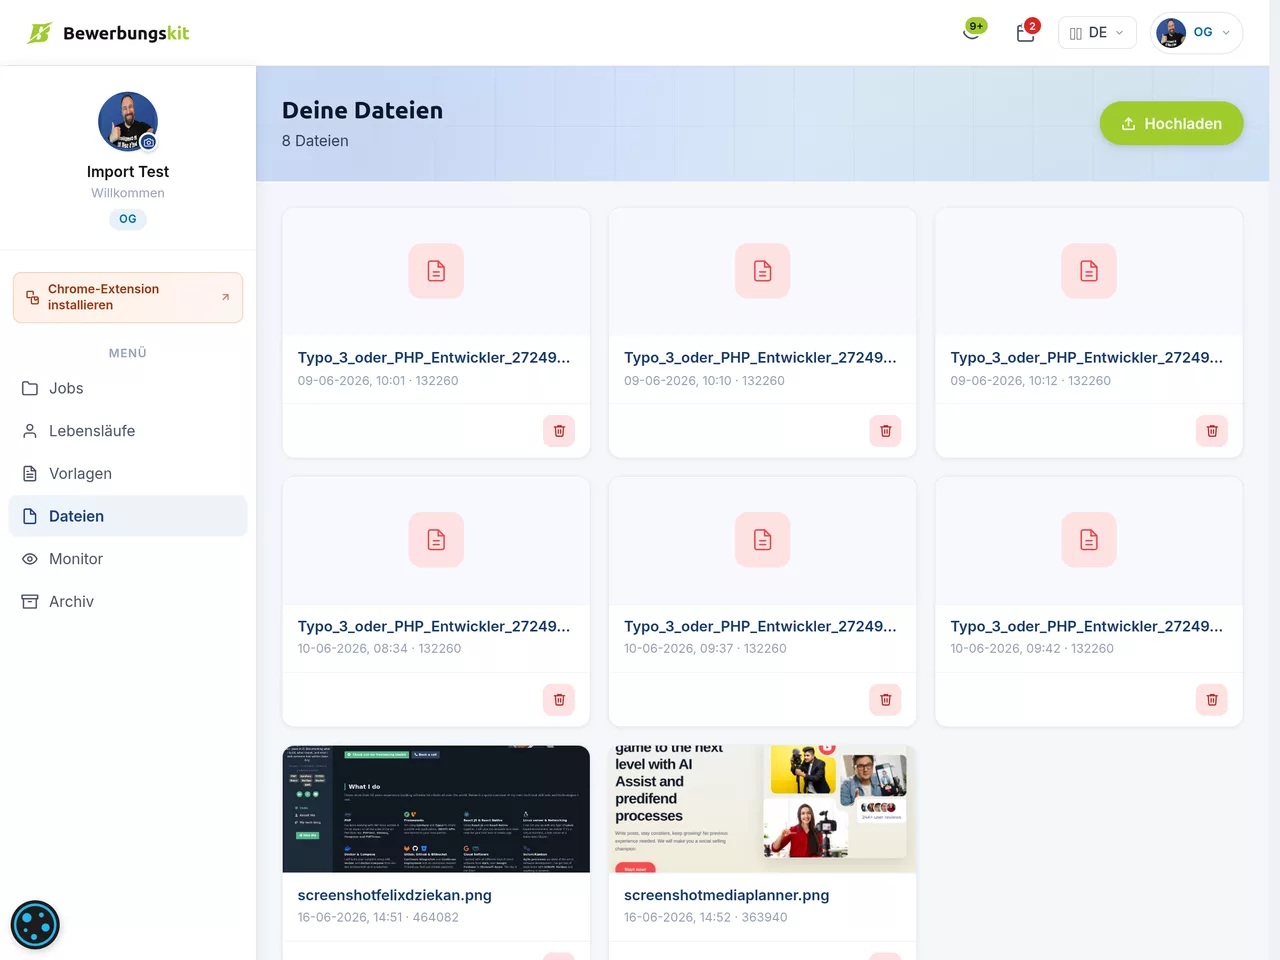The height and width of the screenshot is (960, 1280).
Task: Click file name above 10-06-2026, 09:42
Action: click(x=1087, y=626)
